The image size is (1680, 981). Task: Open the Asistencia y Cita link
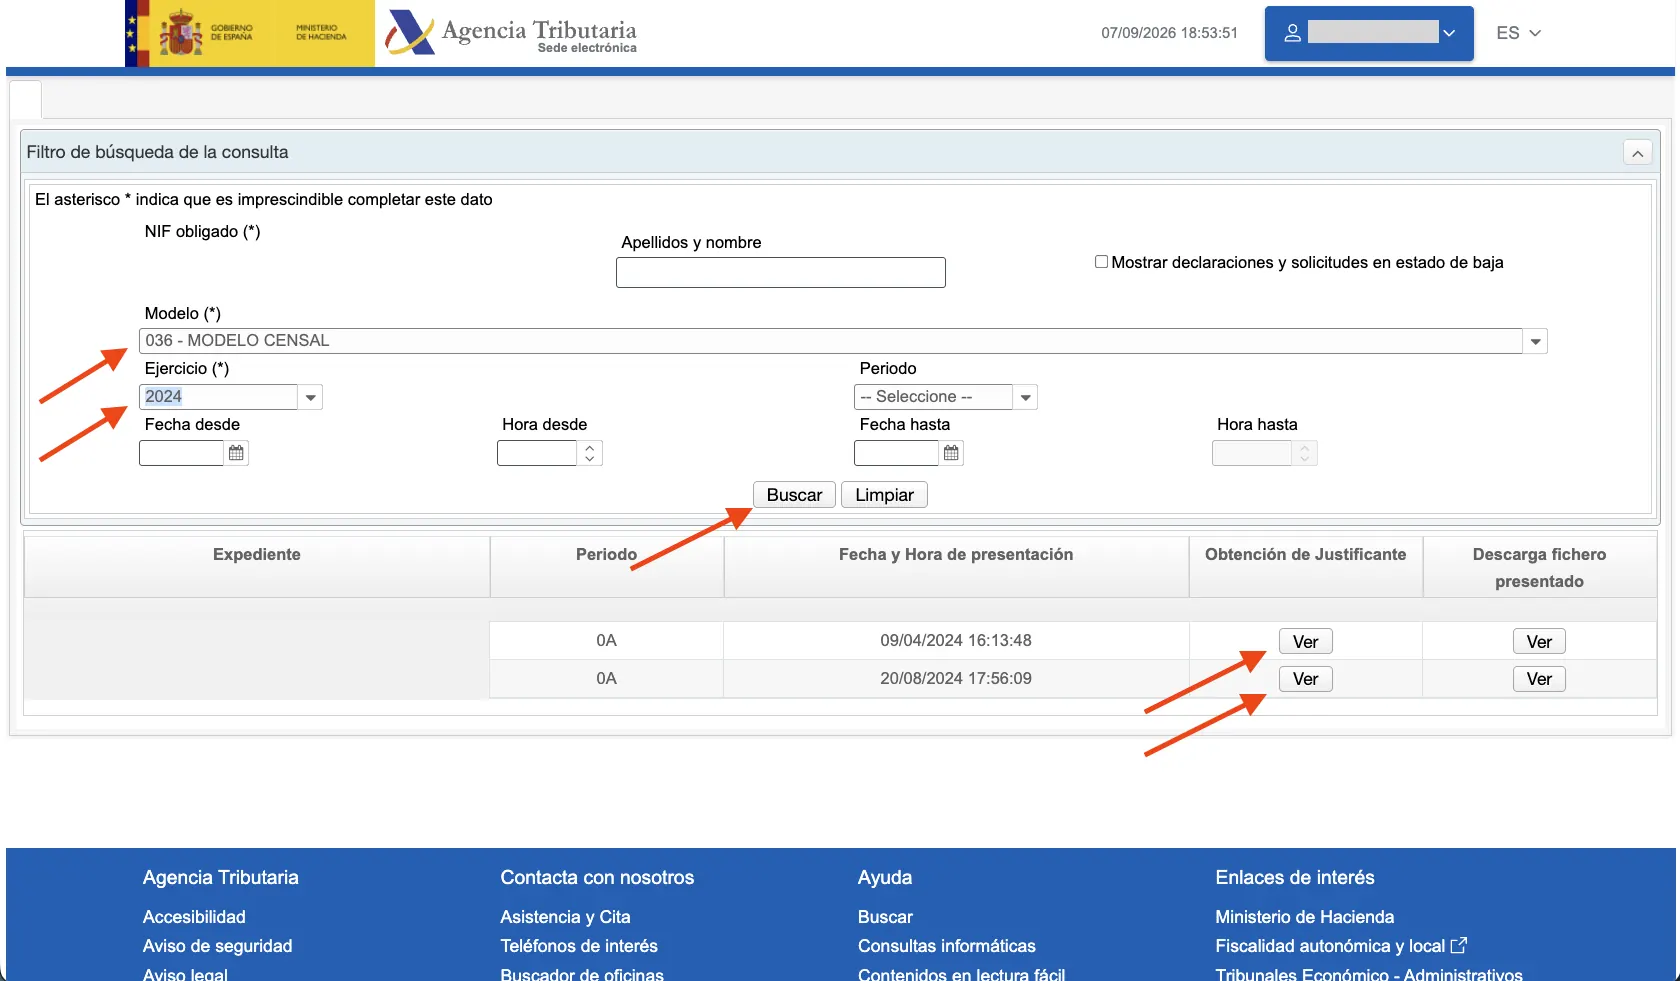pyautogui.click(x=565, y=917)
